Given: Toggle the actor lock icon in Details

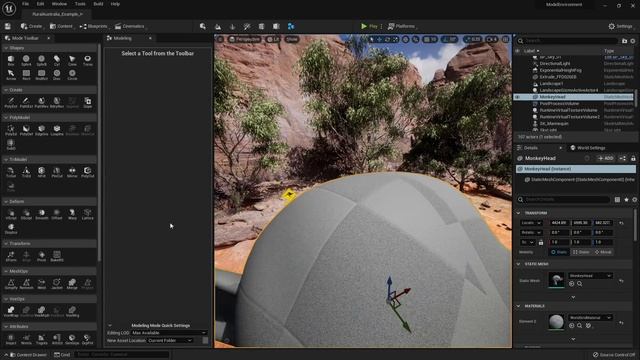Looking at the screenshot, I should [x=633, y=158].
